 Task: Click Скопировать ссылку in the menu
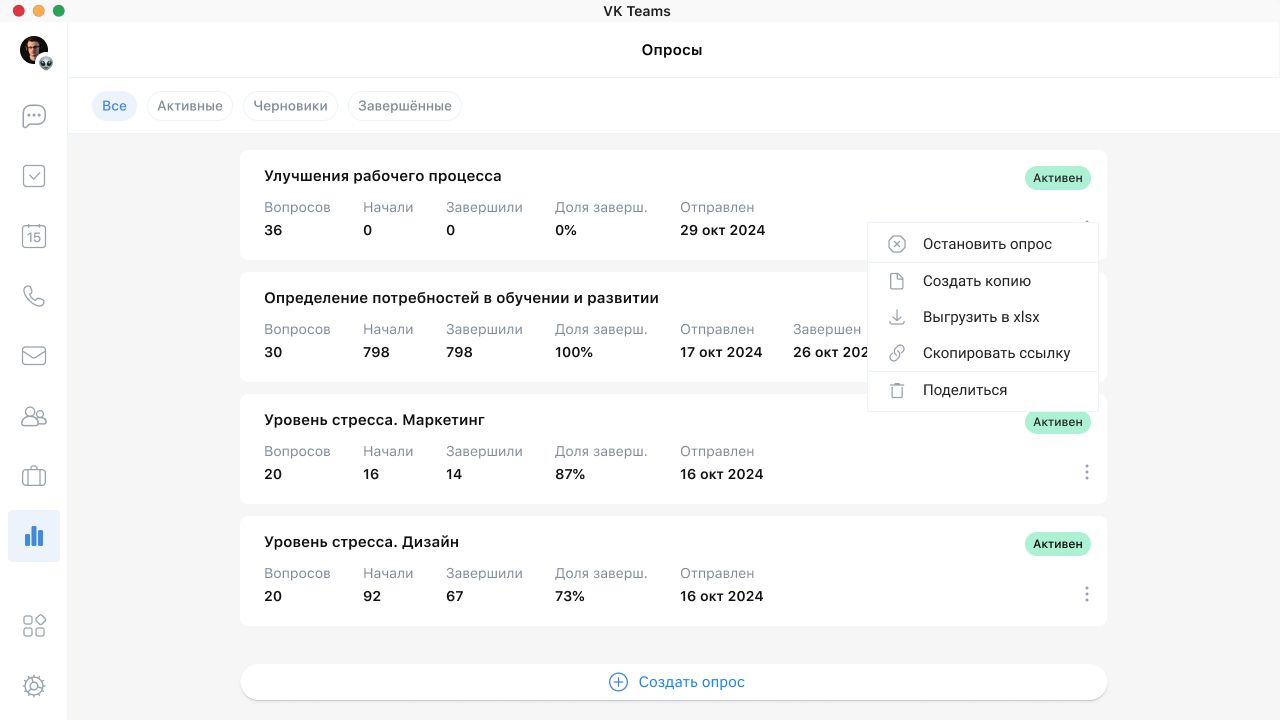995,353
